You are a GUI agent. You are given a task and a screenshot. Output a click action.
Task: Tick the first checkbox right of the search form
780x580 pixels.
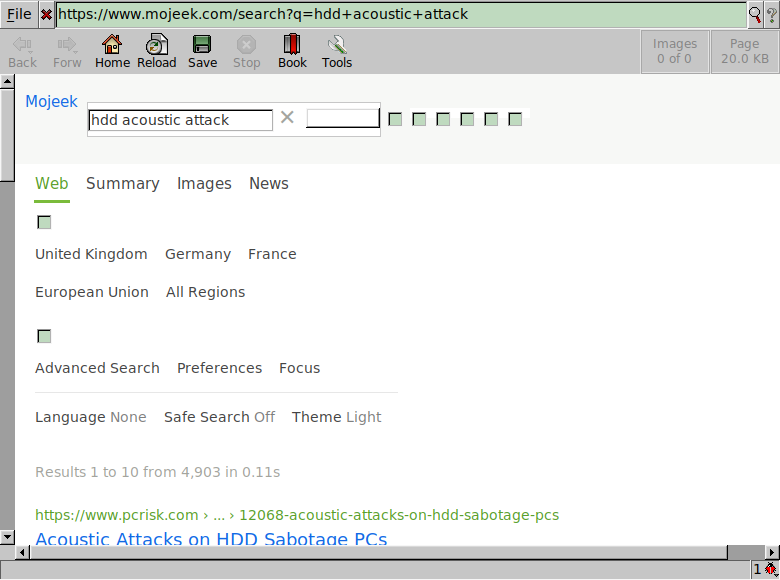(395, 119)
